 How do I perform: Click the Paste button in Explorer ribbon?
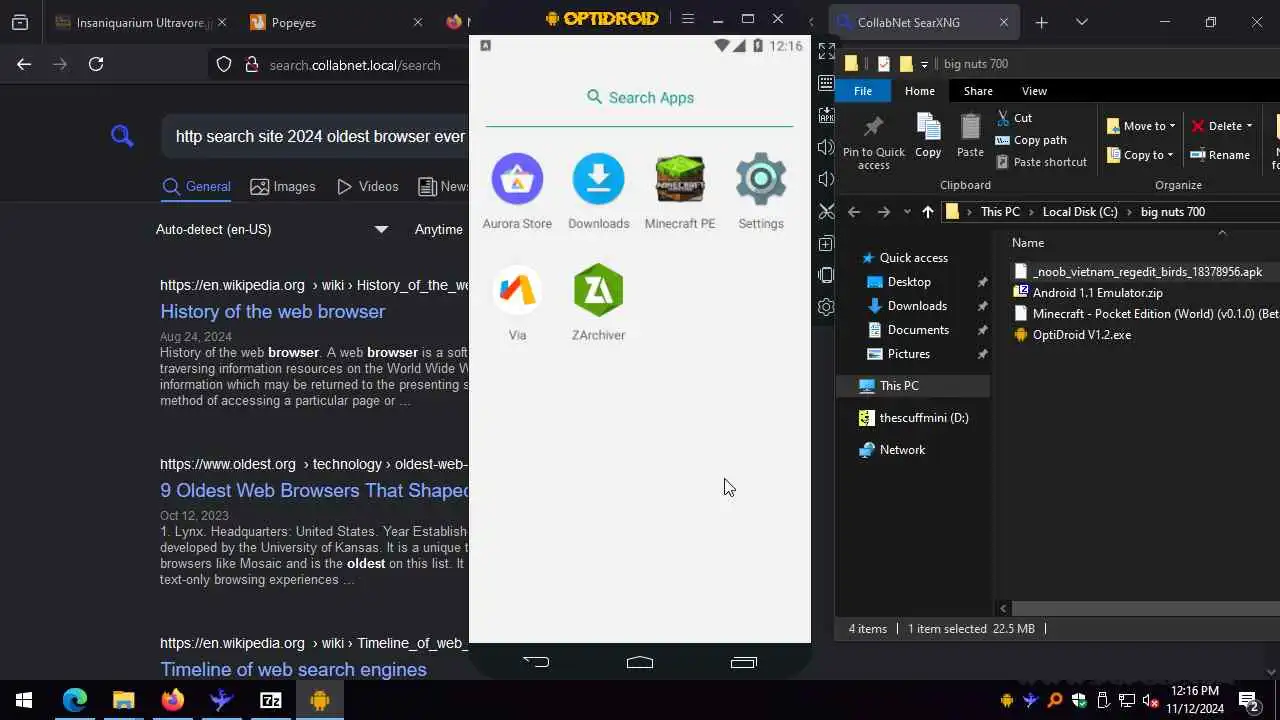click(970, 135)
